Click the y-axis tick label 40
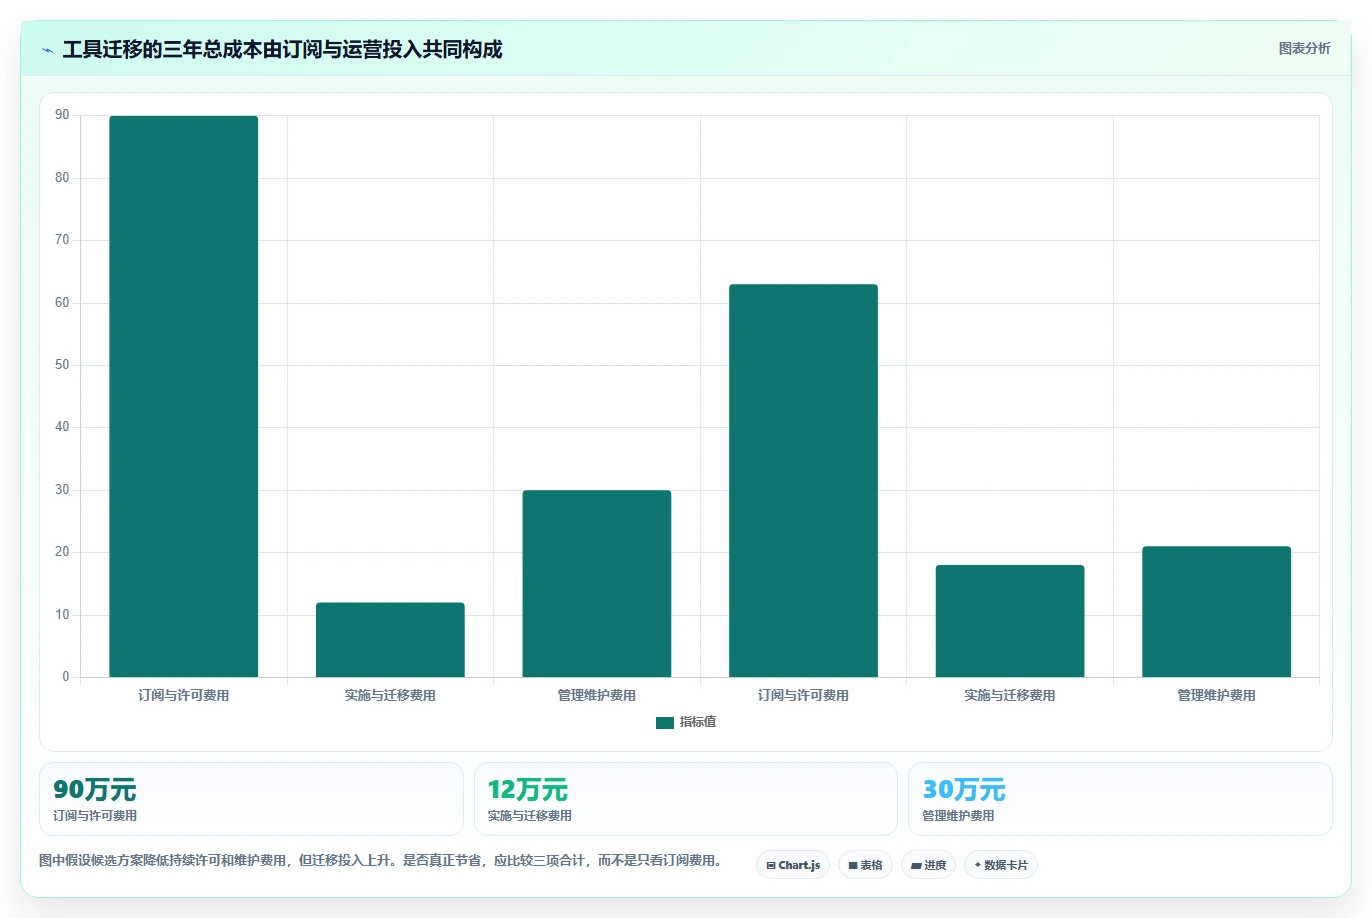Viewport: 1372px width, 918px height. point(62,427)
